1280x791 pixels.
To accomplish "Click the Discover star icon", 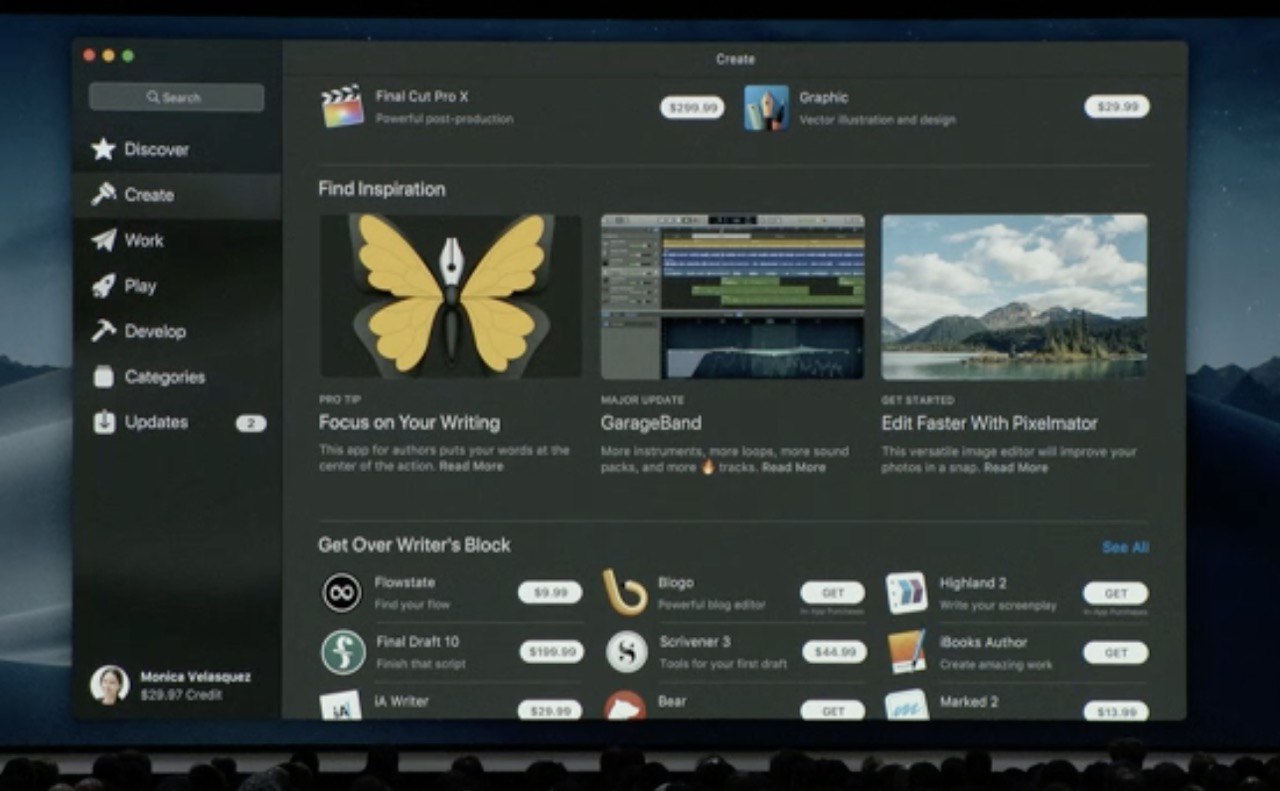I will 104,149.
